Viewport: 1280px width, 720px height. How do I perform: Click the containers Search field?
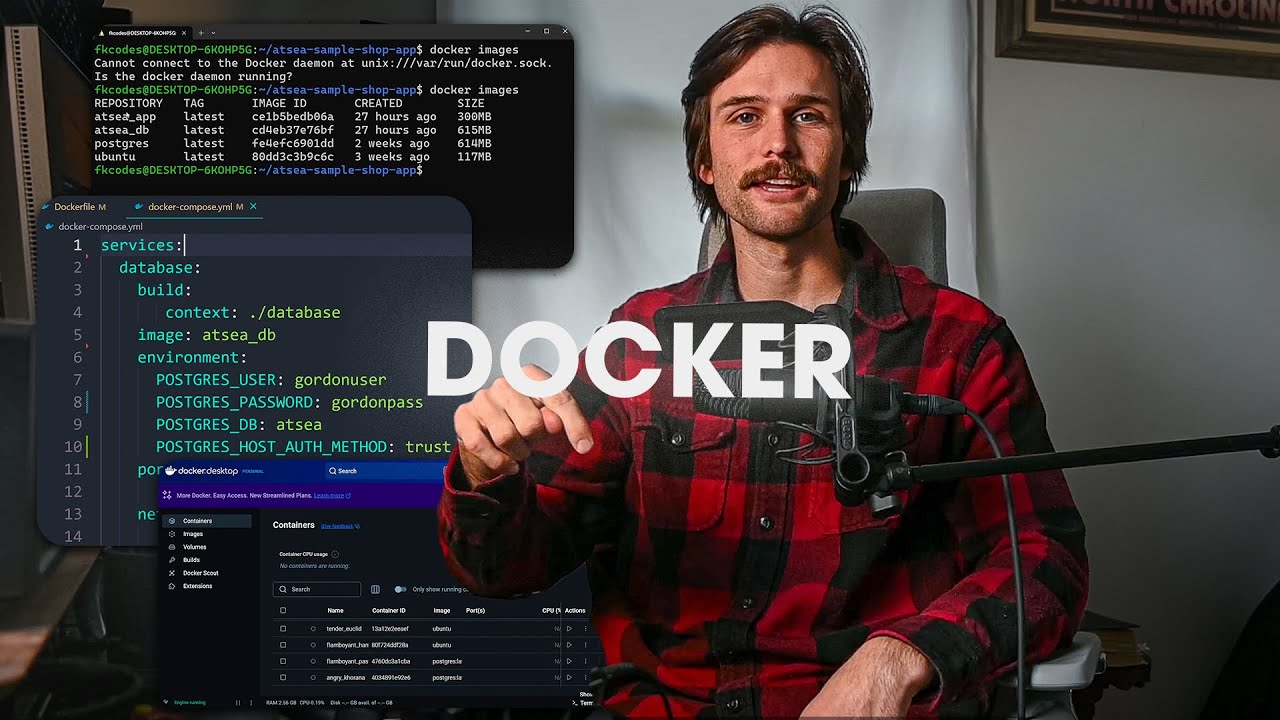coord(317,590)
